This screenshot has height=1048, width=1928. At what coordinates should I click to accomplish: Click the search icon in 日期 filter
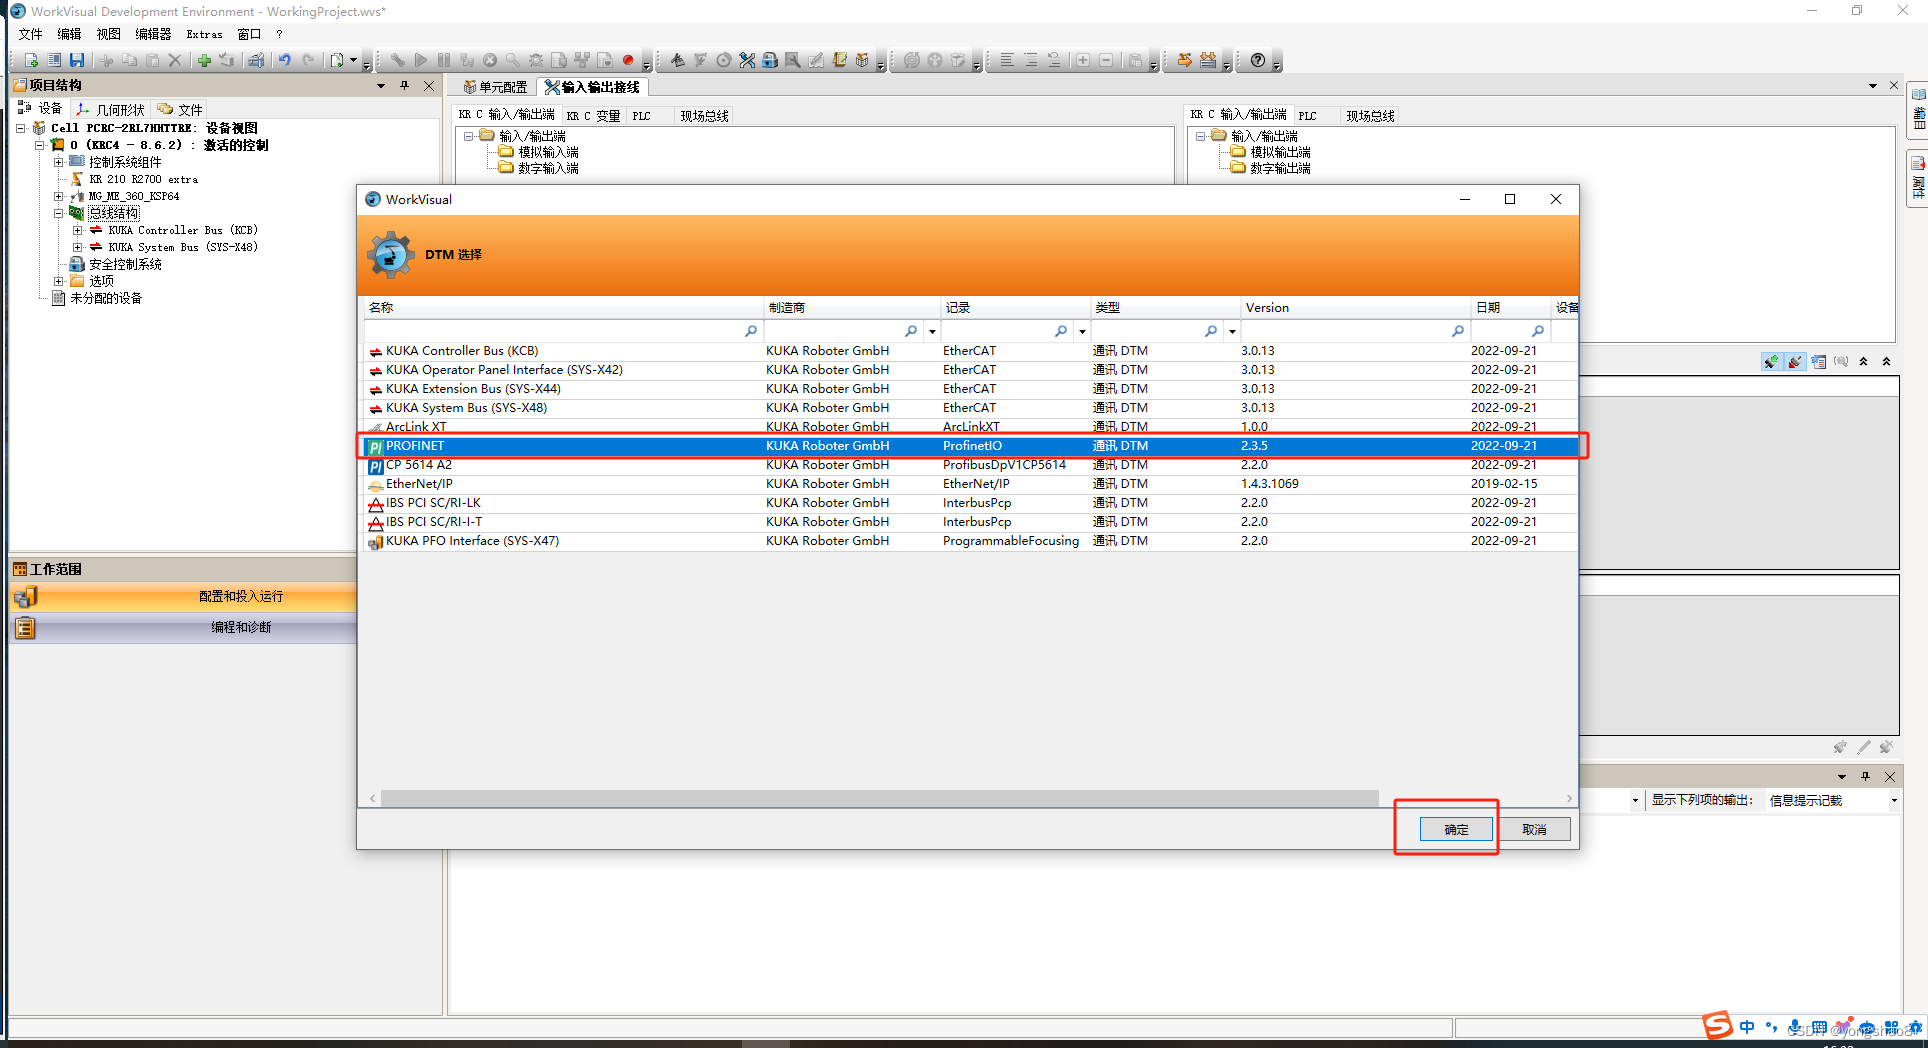1538,331
